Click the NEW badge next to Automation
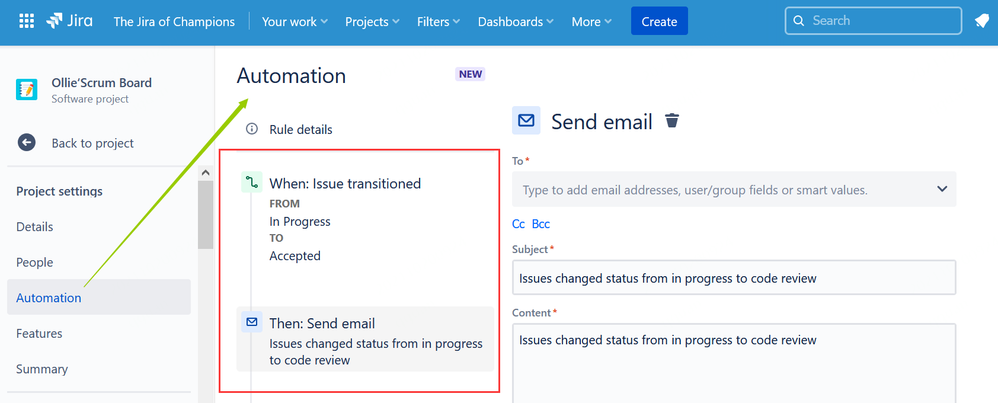Screen dimensions: 998x403 pyautogui.click(x=470, y=74)
